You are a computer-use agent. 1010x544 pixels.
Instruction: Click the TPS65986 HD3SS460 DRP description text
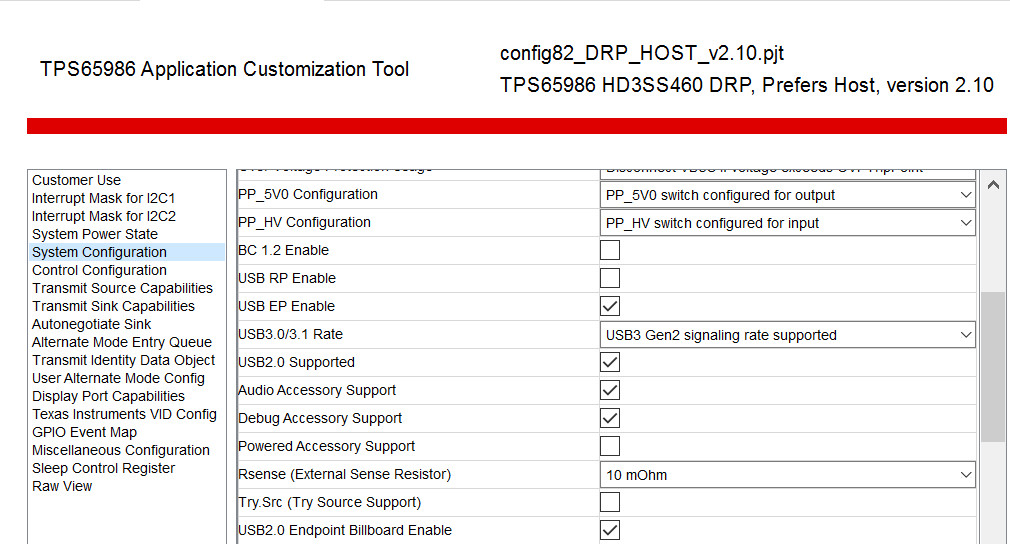click(747, 85)
